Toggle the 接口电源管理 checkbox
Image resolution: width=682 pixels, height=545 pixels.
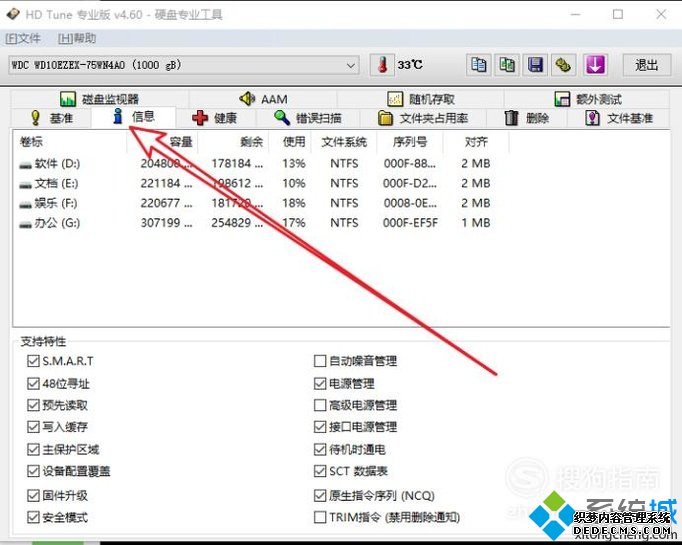[x=320, y=427]
